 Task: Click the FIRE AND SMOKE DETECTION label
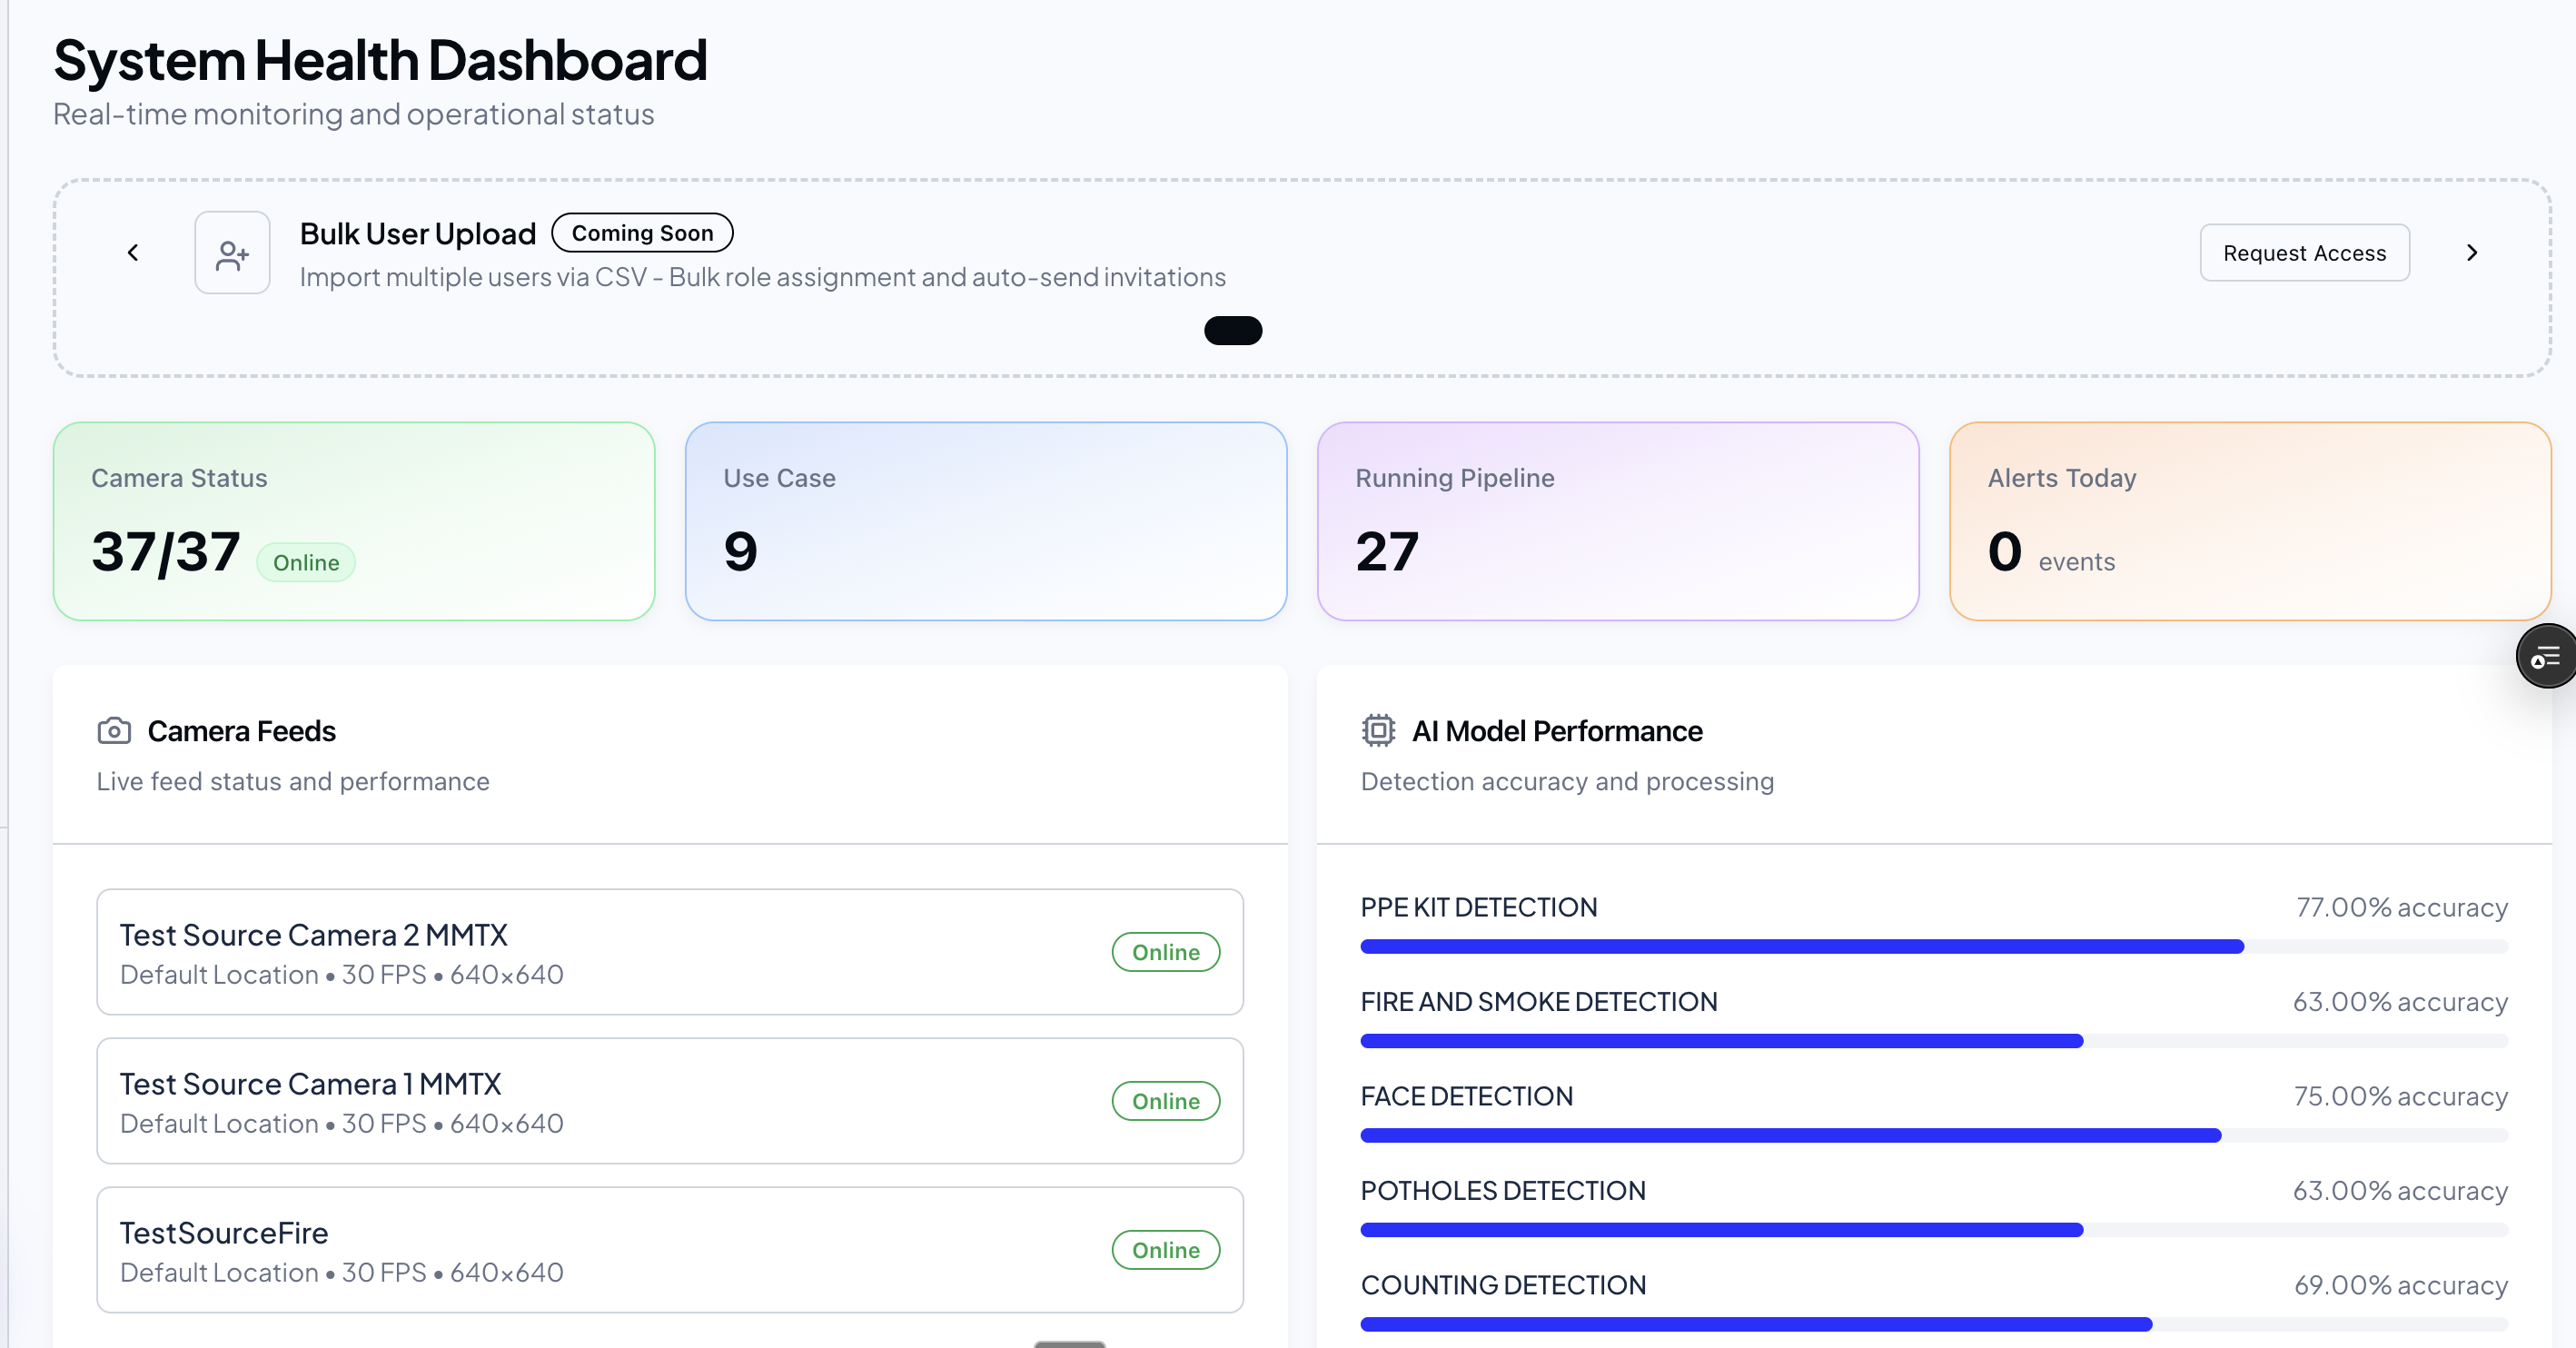[x=1539, y=1002]
